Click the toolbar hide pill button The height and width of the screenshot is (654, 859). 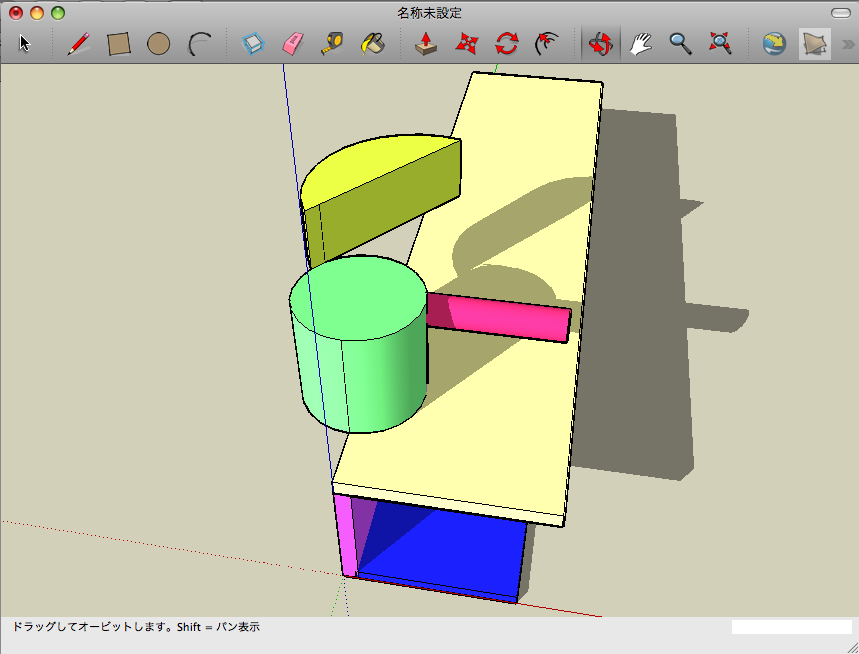tap(840, 13)
